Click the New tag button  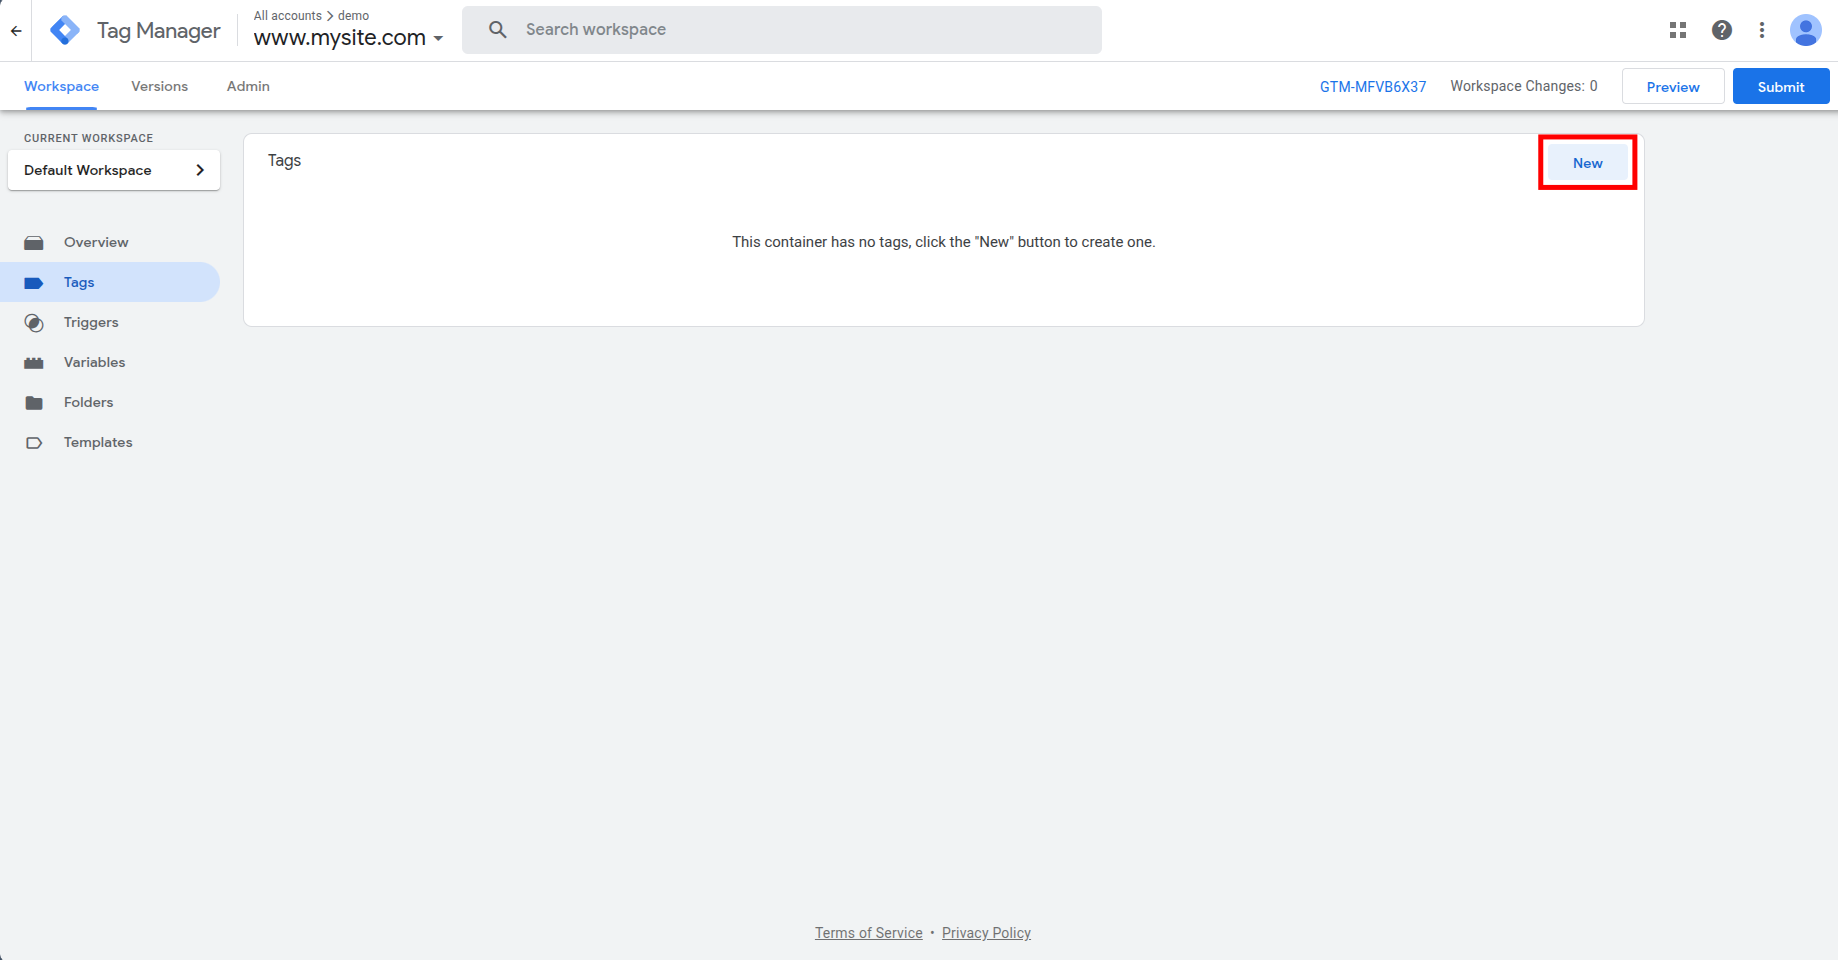[1588, 163]
